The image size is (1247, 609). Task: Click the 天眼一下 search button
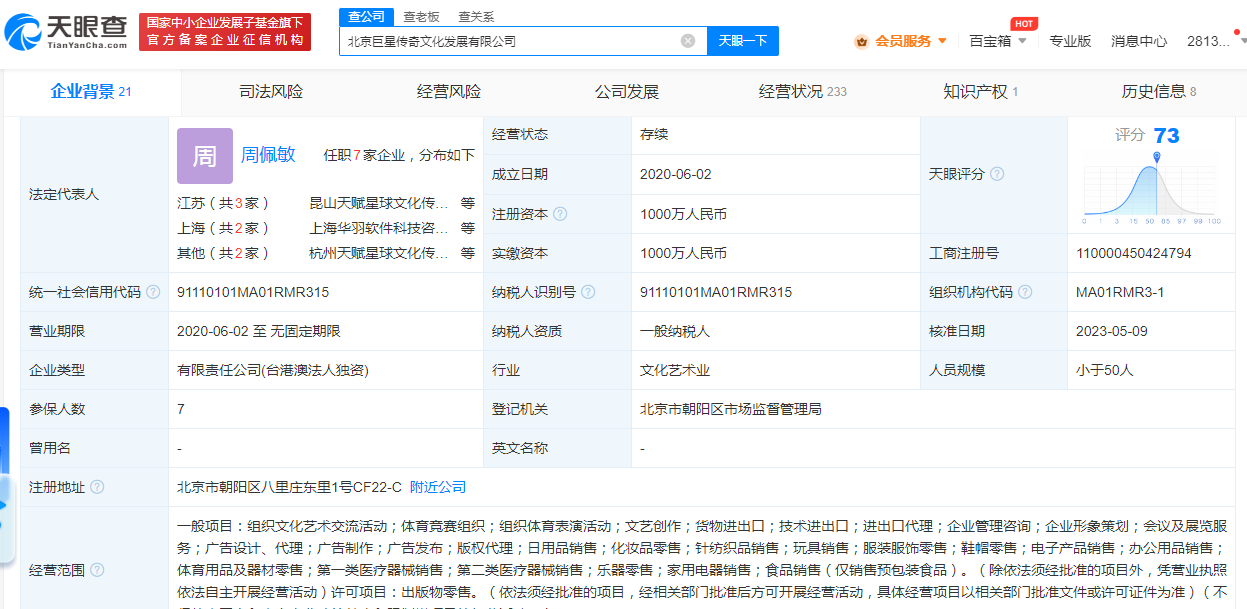pos(743,41)
